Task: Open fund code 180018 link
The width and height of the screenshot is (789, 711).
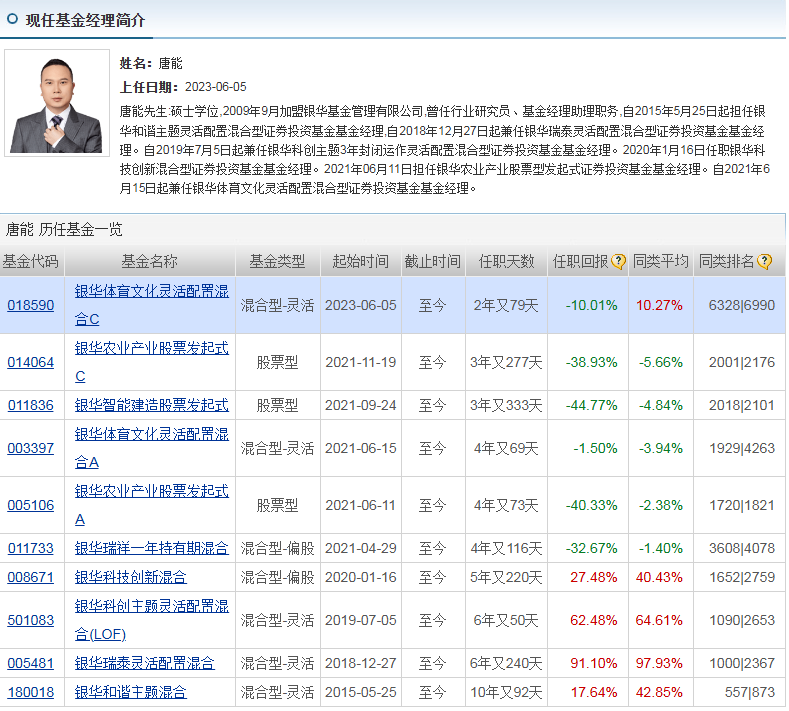Action: [x=31, y=692]
